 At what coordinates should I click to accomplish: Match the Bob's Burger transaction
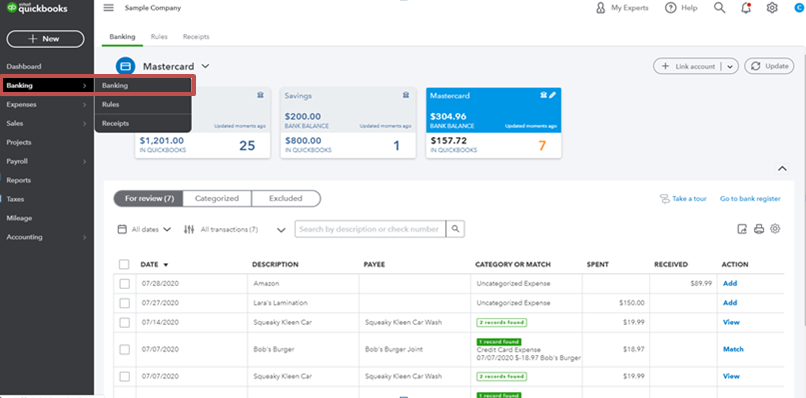coord(733,349)
